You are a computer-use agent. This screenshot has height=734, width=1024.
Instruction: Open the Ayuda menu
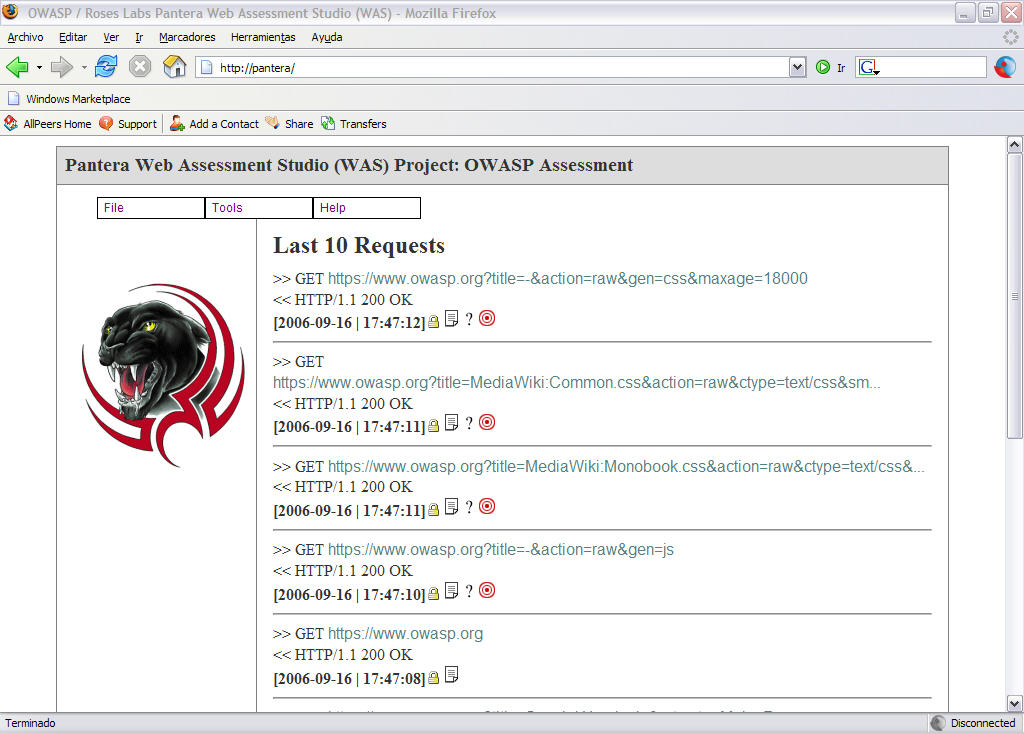(327, 37)
